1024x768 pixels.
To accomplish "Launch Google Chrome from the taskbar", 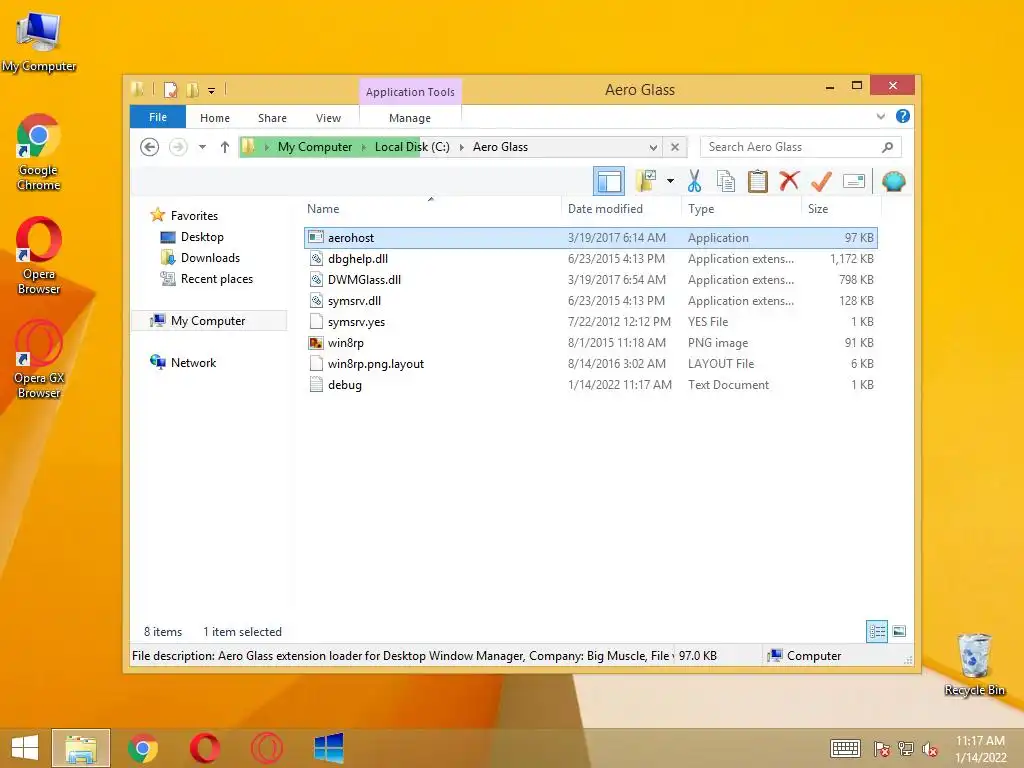I will point(143,748).
